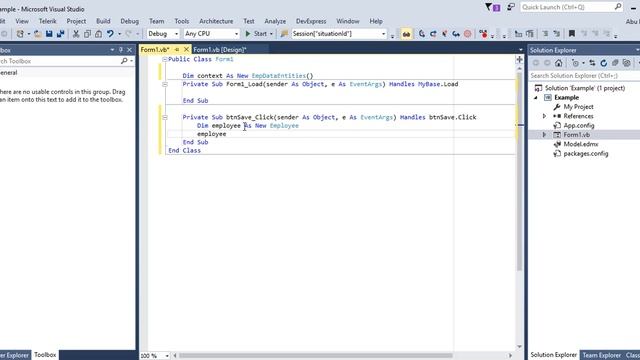This screenshot has width=640, height=360.
Task: Switch to the Team Explorer tab
Action: pos(602,355)
